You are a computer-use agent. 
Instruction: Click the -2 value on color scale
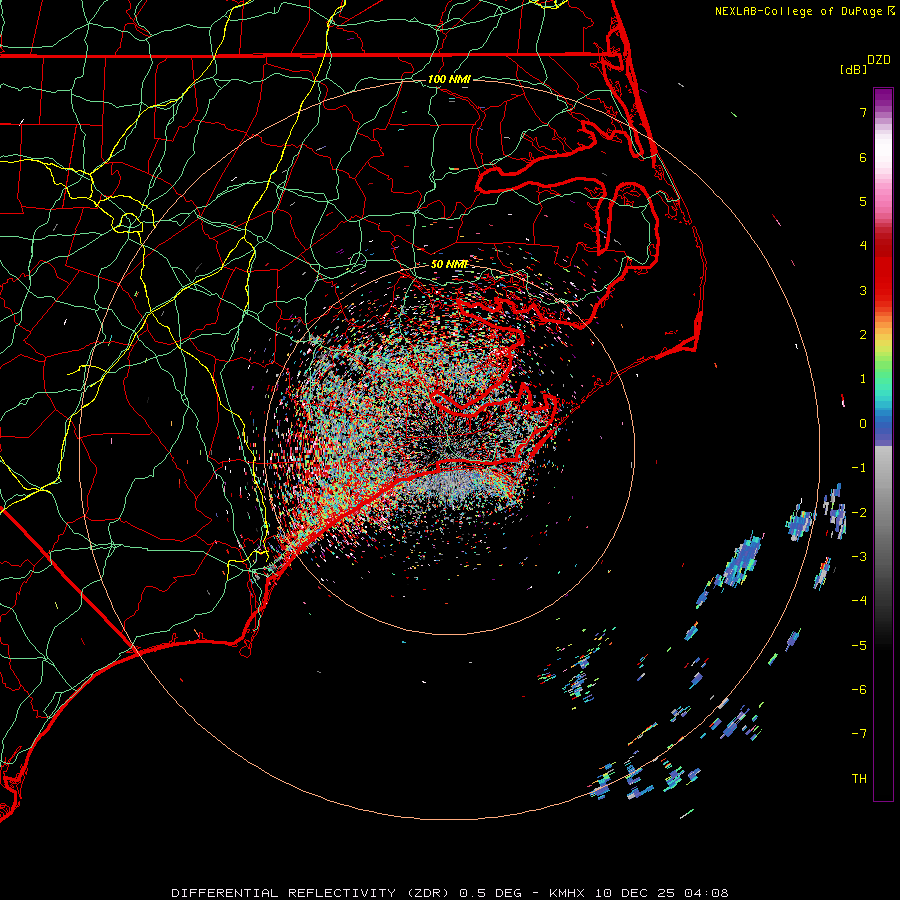tap(859, 512)
